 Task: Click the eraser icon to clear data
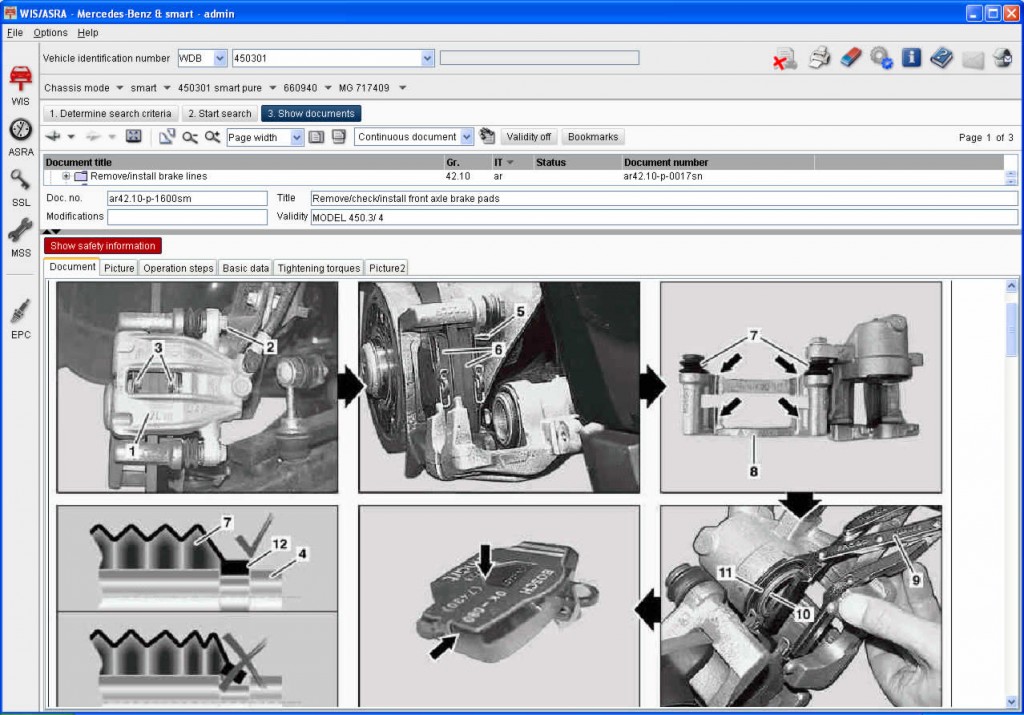tap(850, 58)
